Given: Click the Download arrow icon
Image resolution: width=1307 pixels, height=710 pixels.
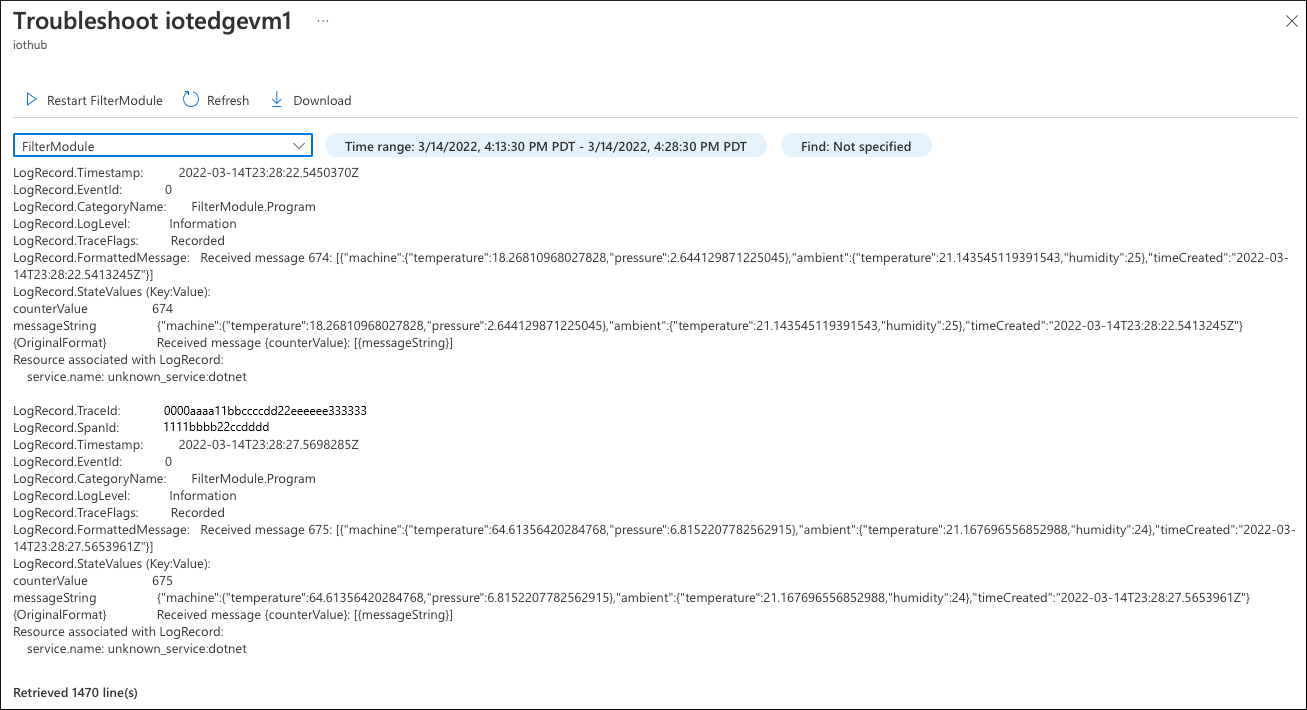Looking at the screenshot, I should [277, 99].
